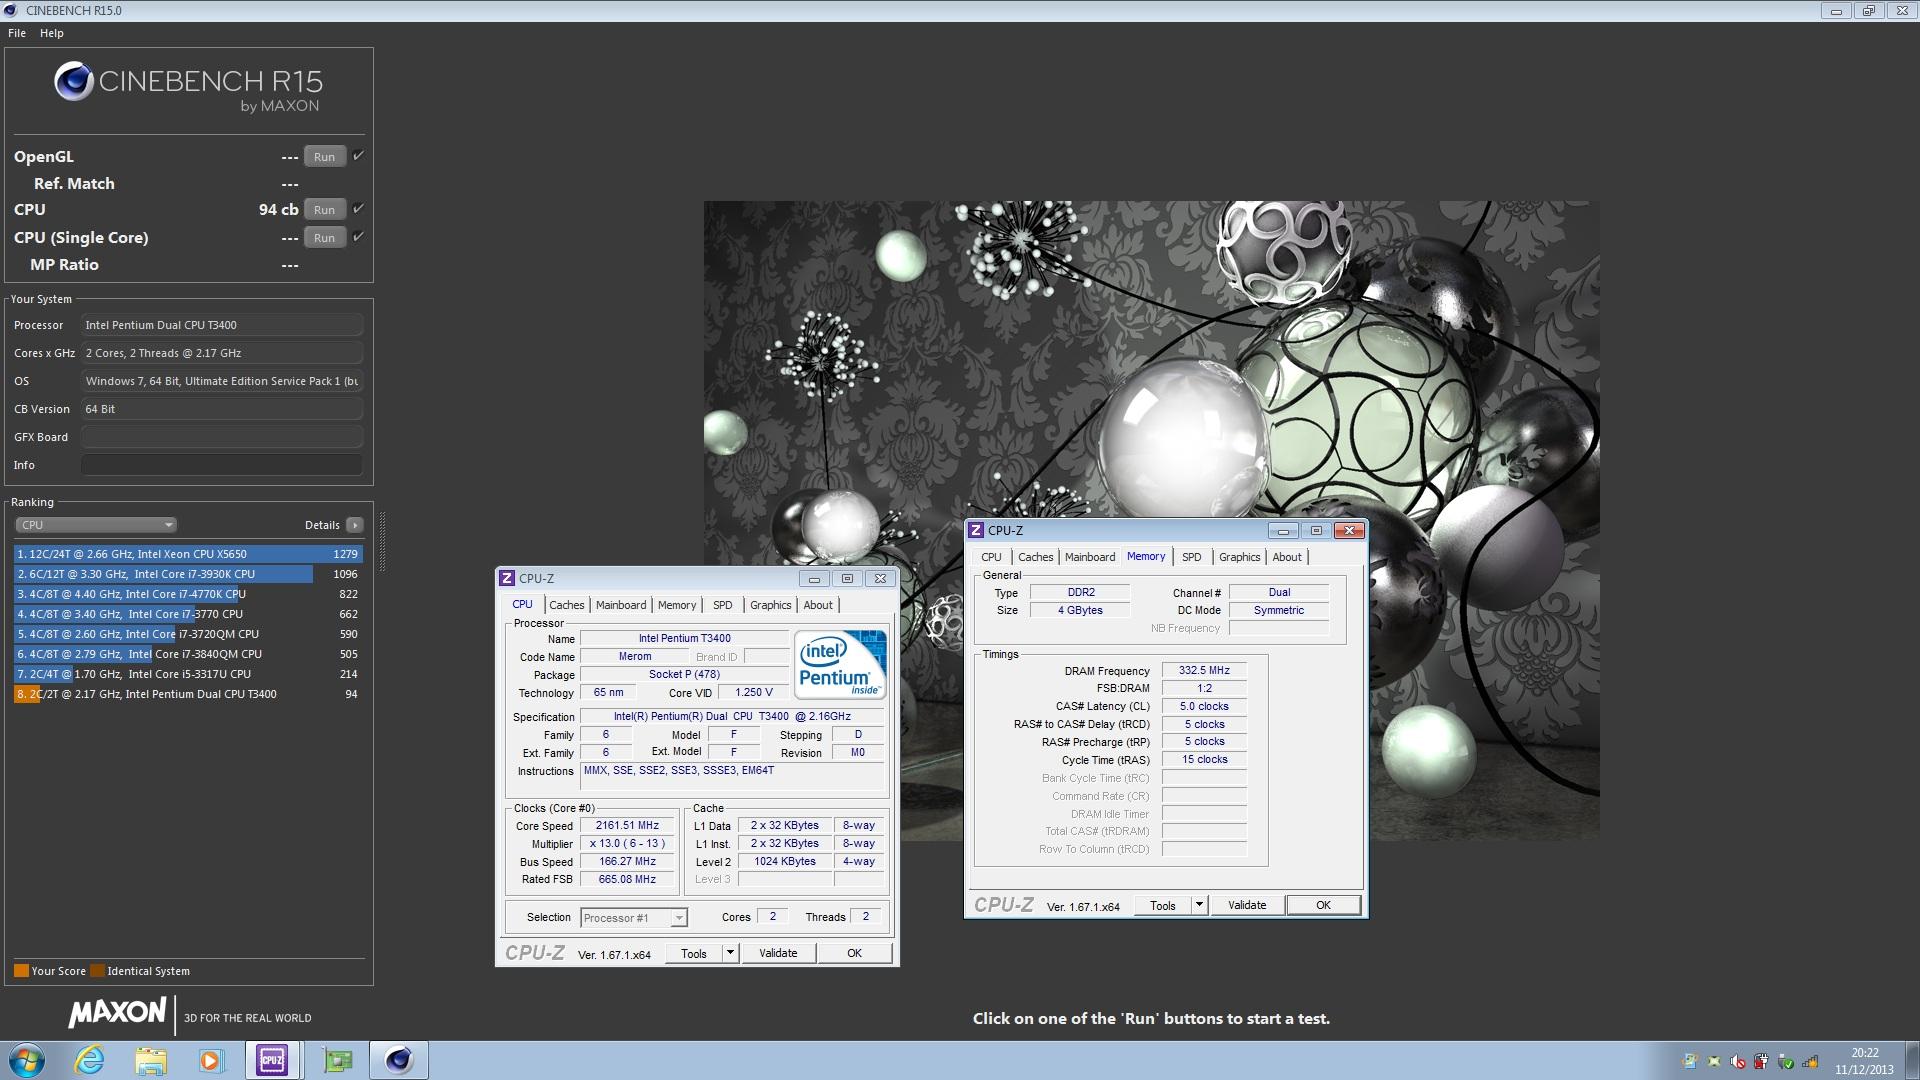The width and height of the screenshot is (1920, 1080).
Task: Click the muted volume tray icon
Action: (x=1738, y=1062)
